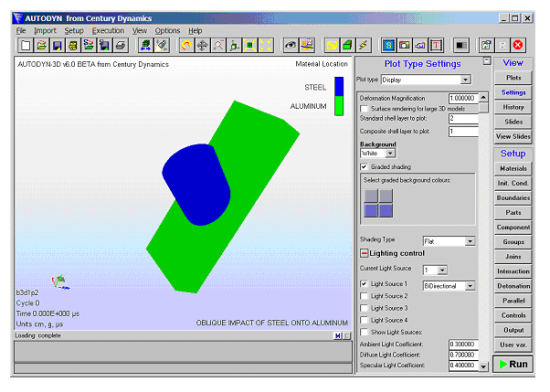Select the Zoom magnifier tool
Image resolution: width=550 pixels, height=392 pixels.
[218, 45]
